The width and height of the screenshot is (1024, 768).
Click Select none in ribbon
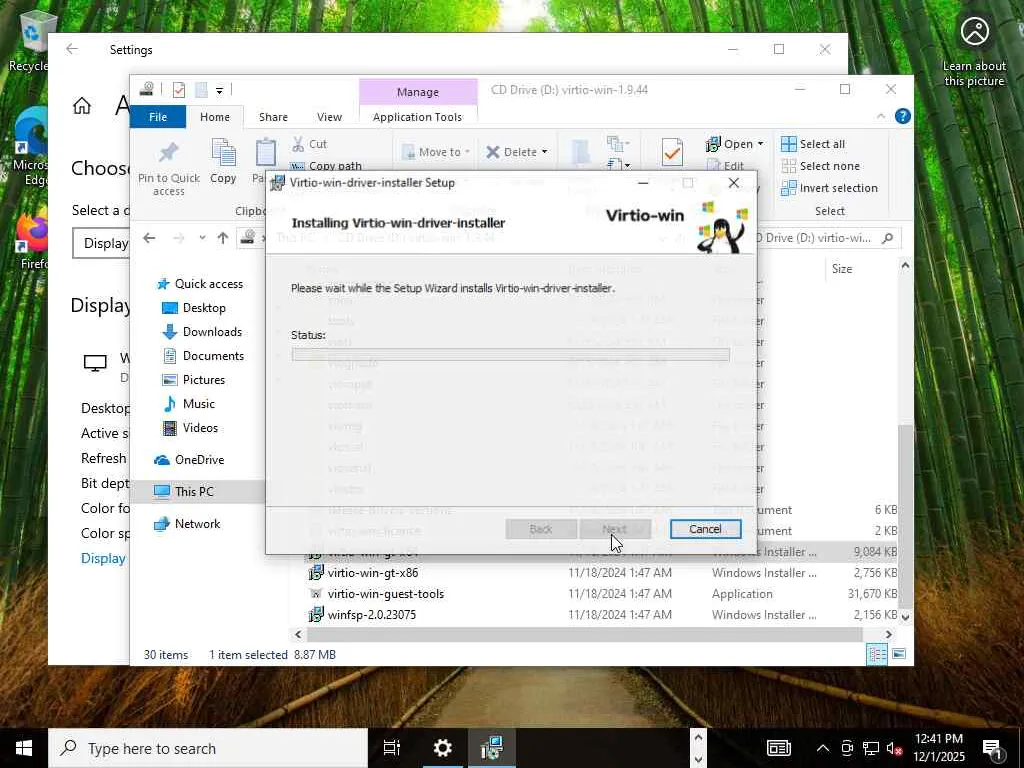pyautogui.click(x=821, y=166)
